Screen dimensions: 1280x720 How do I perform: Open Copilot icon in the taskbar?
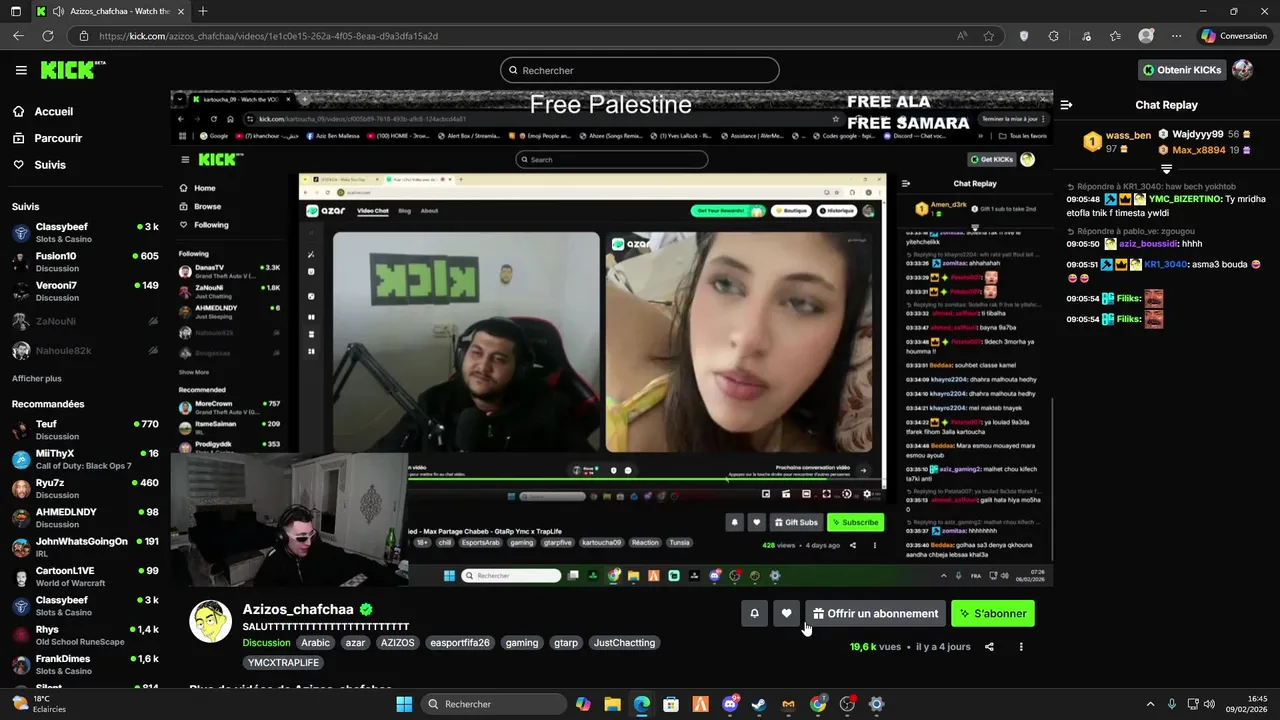tap(583, 704)
